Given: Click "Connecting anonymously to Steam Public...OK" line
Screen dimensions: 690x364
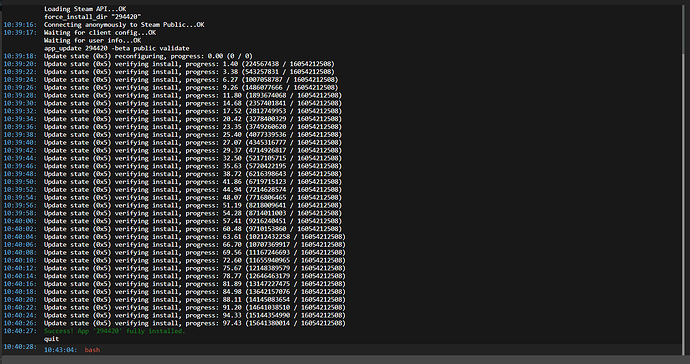Looking at the screenshot, I should [124, 25].
